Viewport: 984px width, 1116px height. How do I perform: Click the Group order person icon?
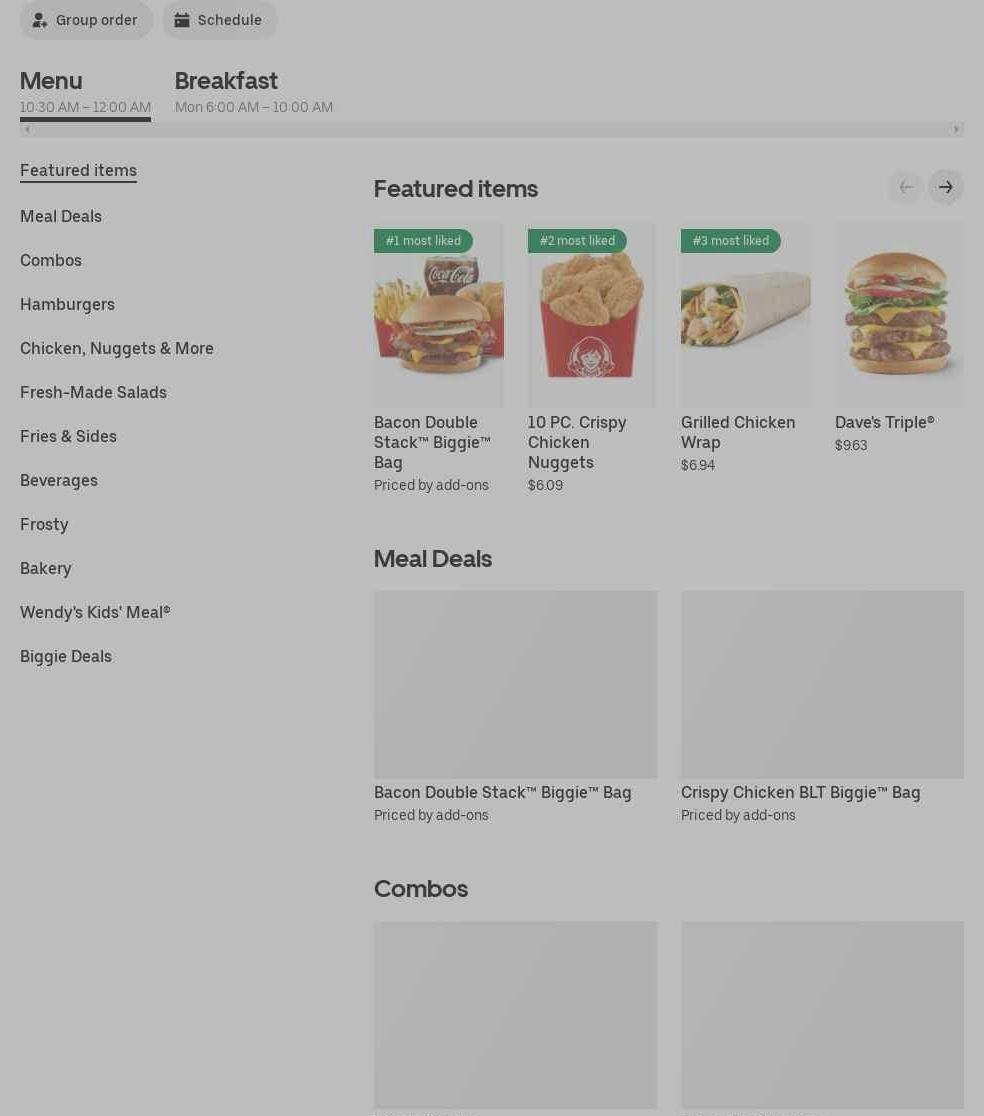click(40, 20)
